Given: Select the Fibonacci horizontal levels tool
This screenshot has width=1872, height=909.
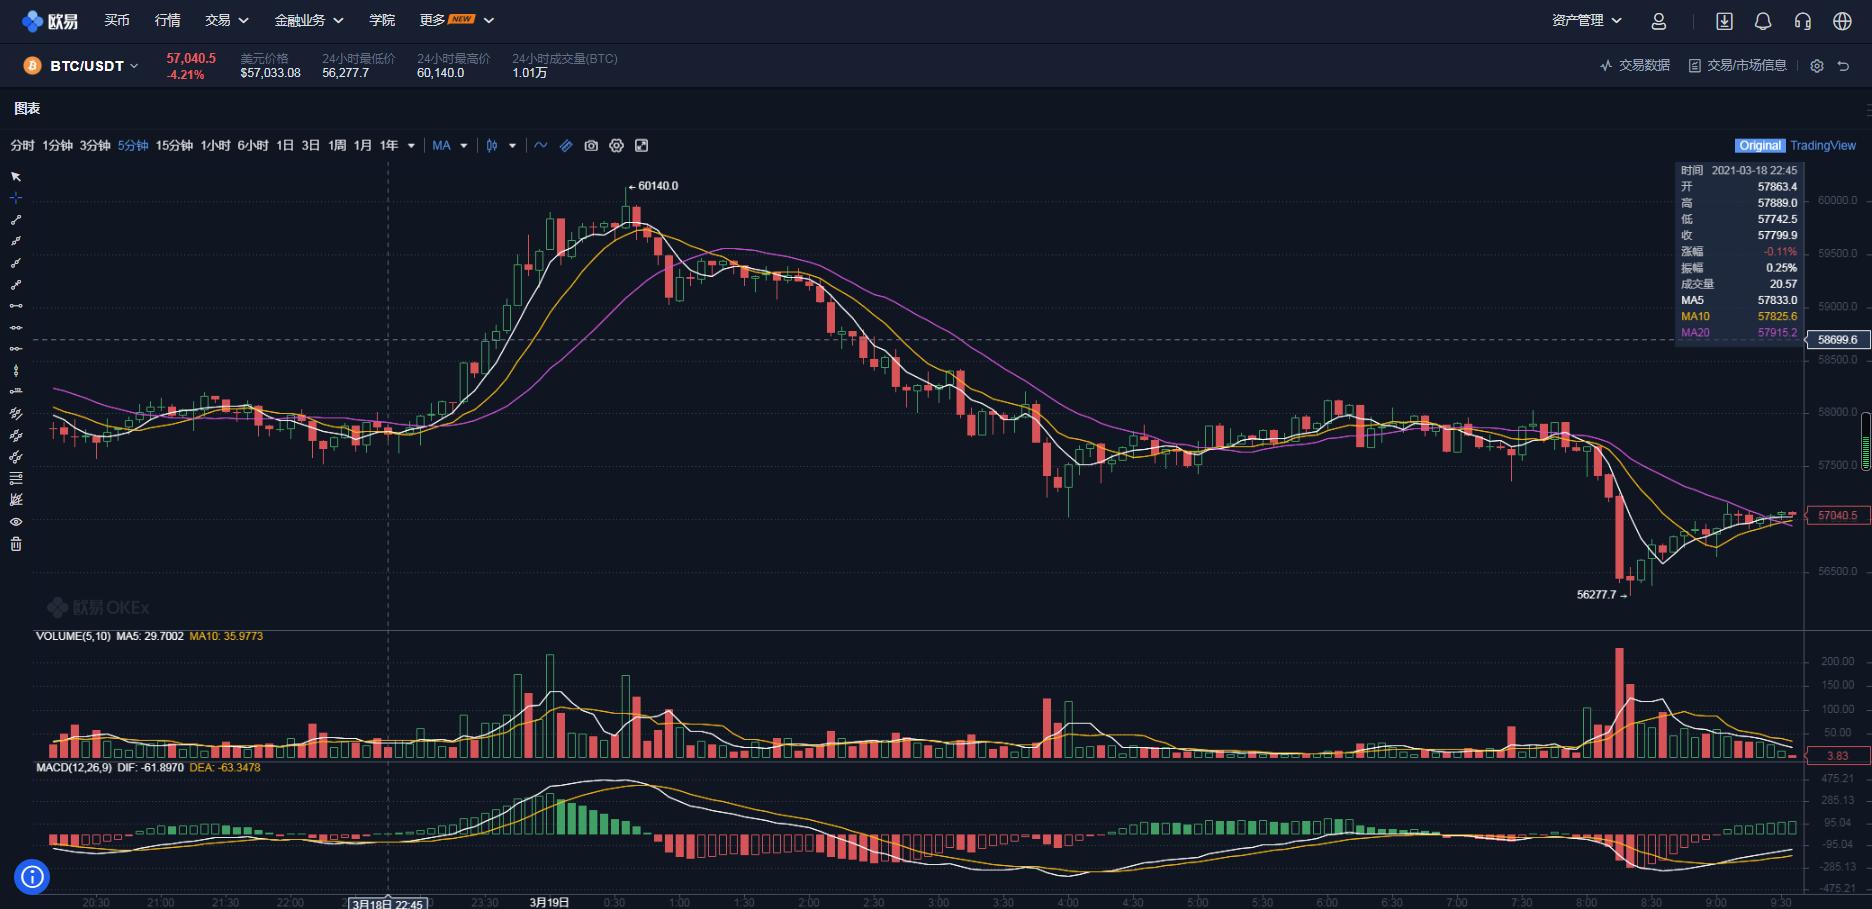Looking at the screenshot, I should pos(16,479).
